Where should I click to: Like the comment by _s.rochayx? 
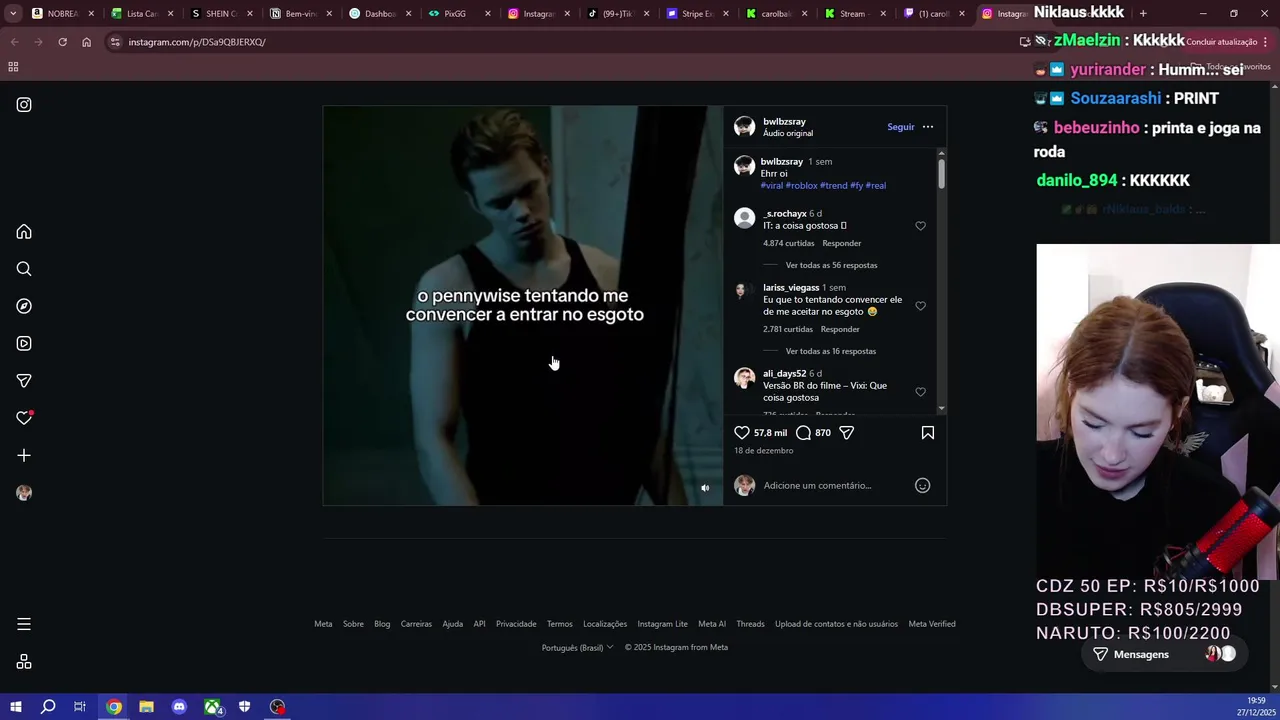click(x=920, y=226)
